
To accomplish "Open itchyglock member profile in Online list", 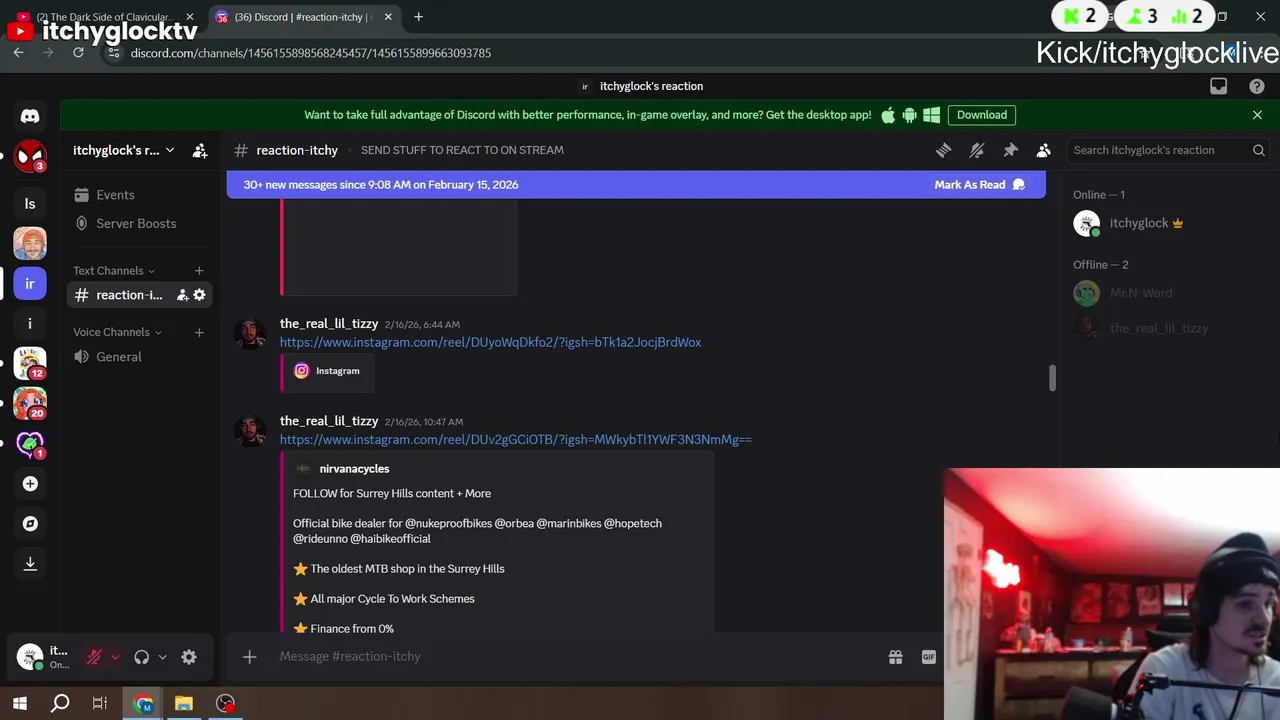I will click(x=1165, y=224).
